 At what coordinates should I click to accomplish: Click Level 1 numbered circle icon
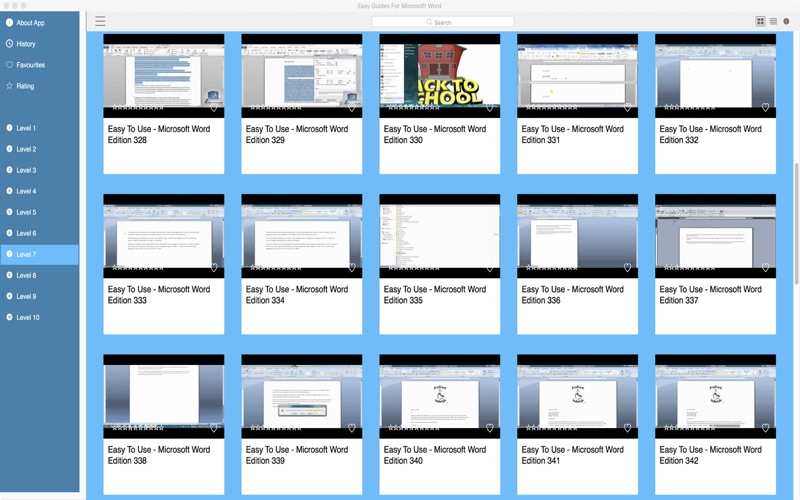9,128
